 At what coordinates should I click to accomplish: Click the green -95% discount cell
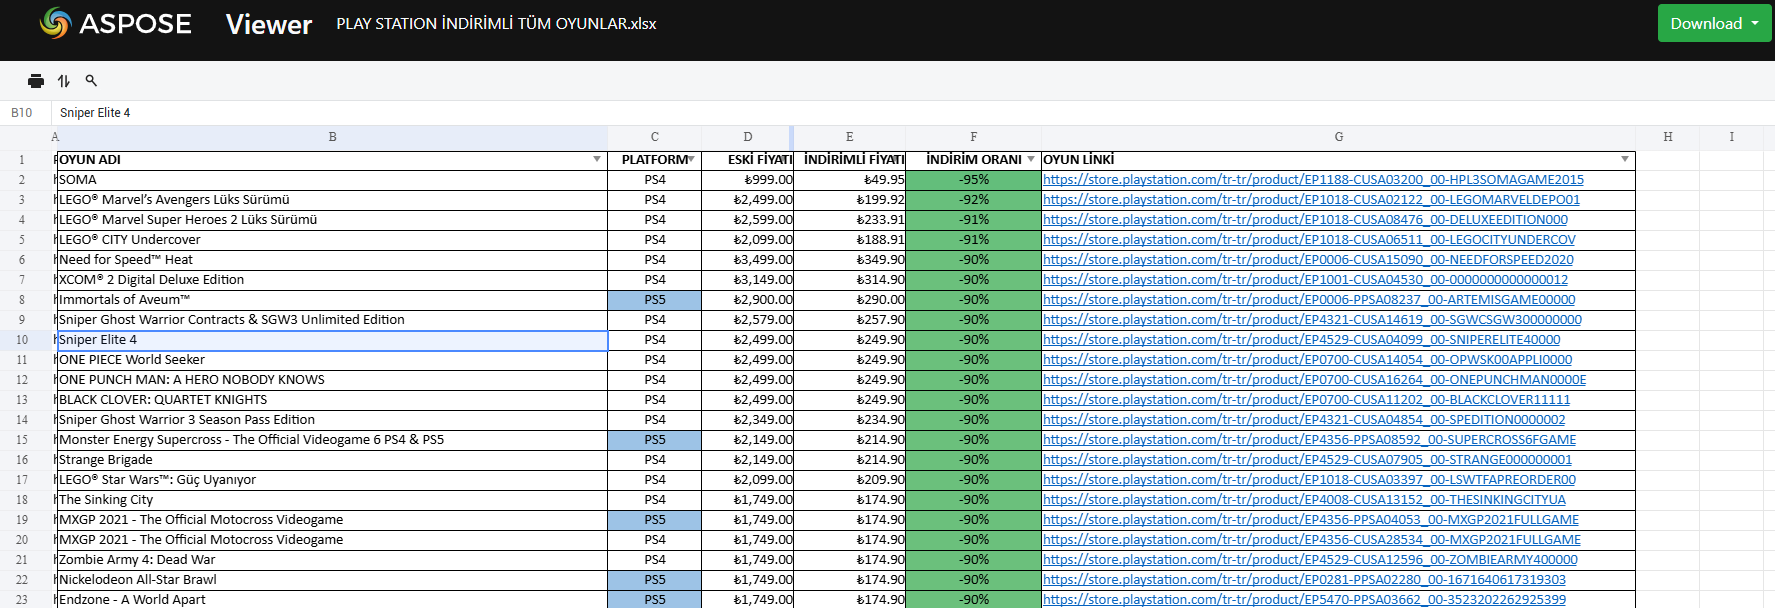(x=974, y=180)
